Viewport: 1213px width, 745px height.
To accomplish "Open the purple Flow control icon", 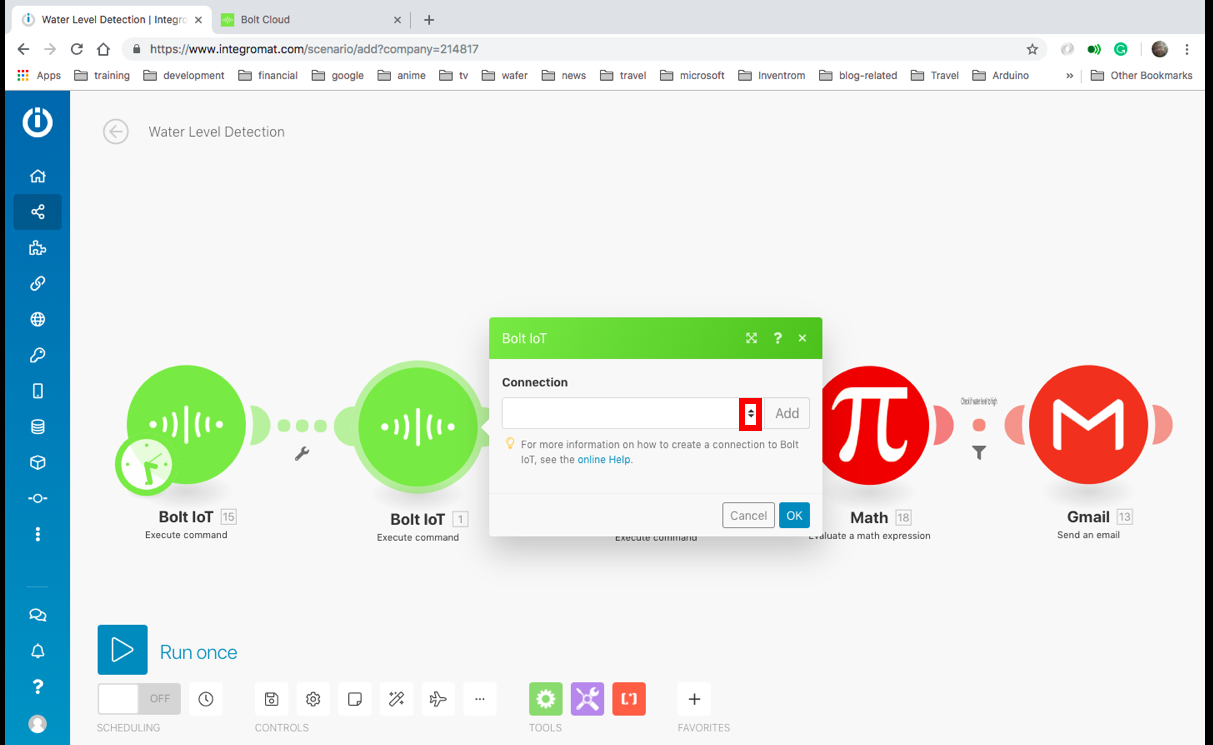I will (587, 699).
